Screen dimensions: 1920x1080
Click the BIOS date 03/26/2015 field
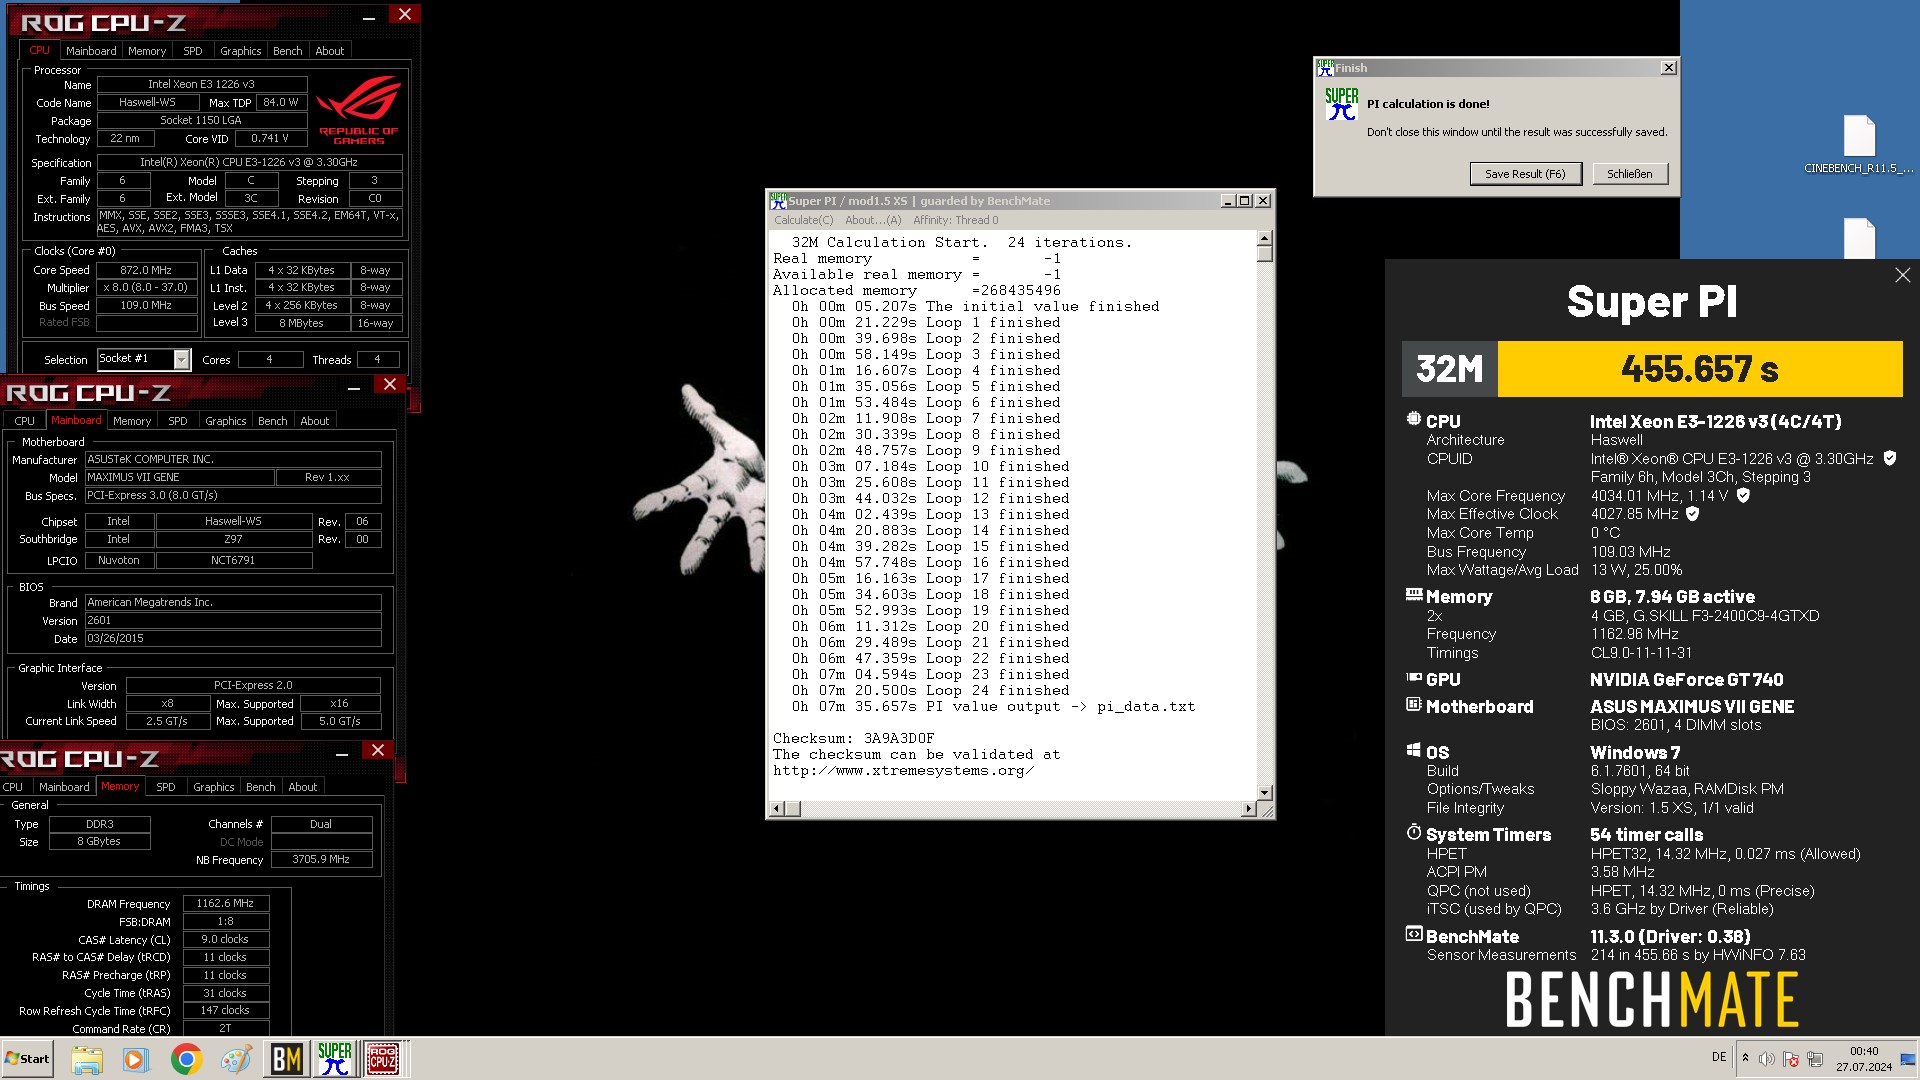click(x=232, y=638)
